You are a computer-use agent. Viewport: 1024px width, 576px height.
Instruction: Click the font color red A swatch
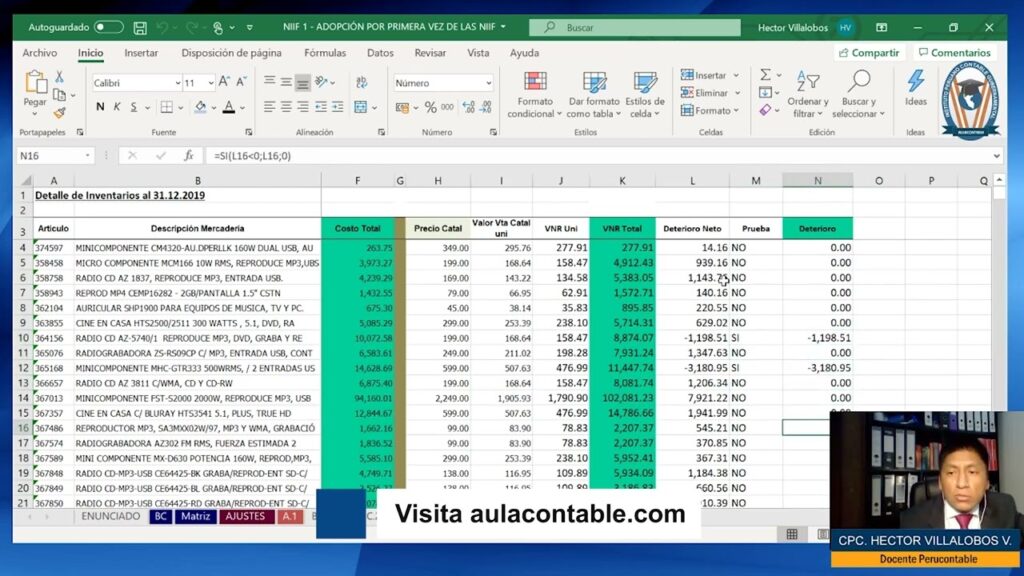(228, 107)
